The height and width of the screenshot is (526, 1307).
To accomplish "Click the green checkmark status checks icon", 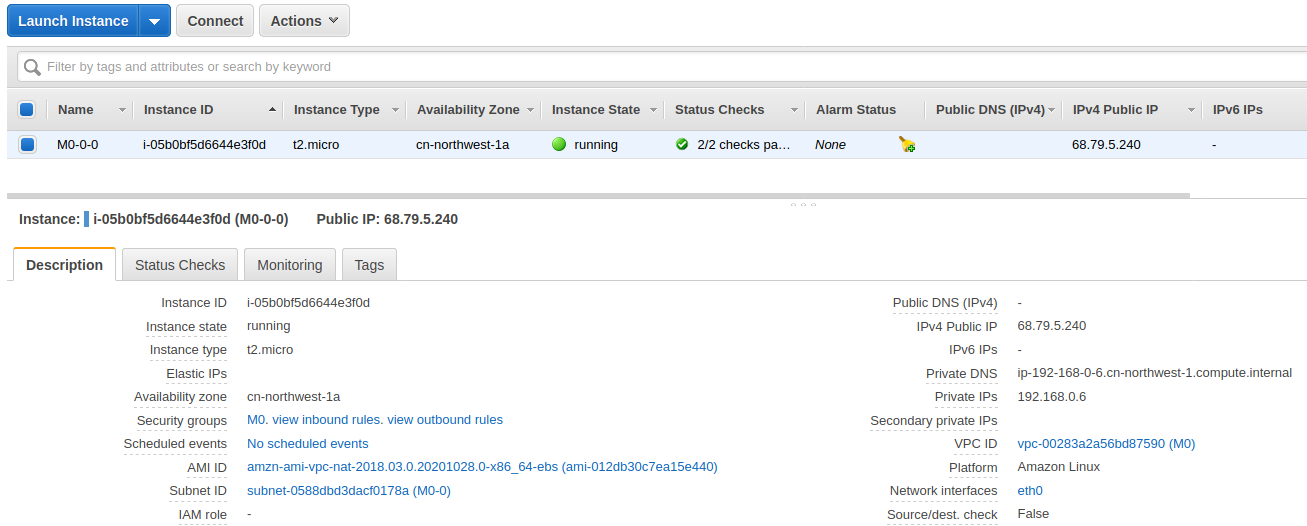I will [682, 145].
